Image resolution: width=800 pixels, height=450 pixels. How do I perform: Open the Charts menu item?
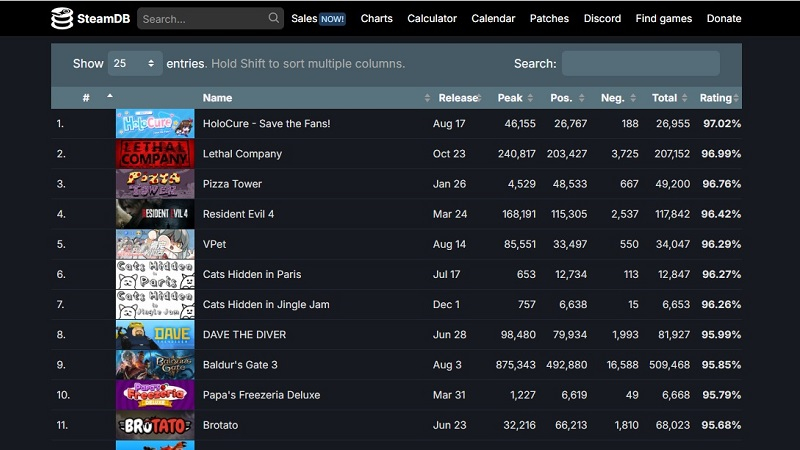[377, 18]
